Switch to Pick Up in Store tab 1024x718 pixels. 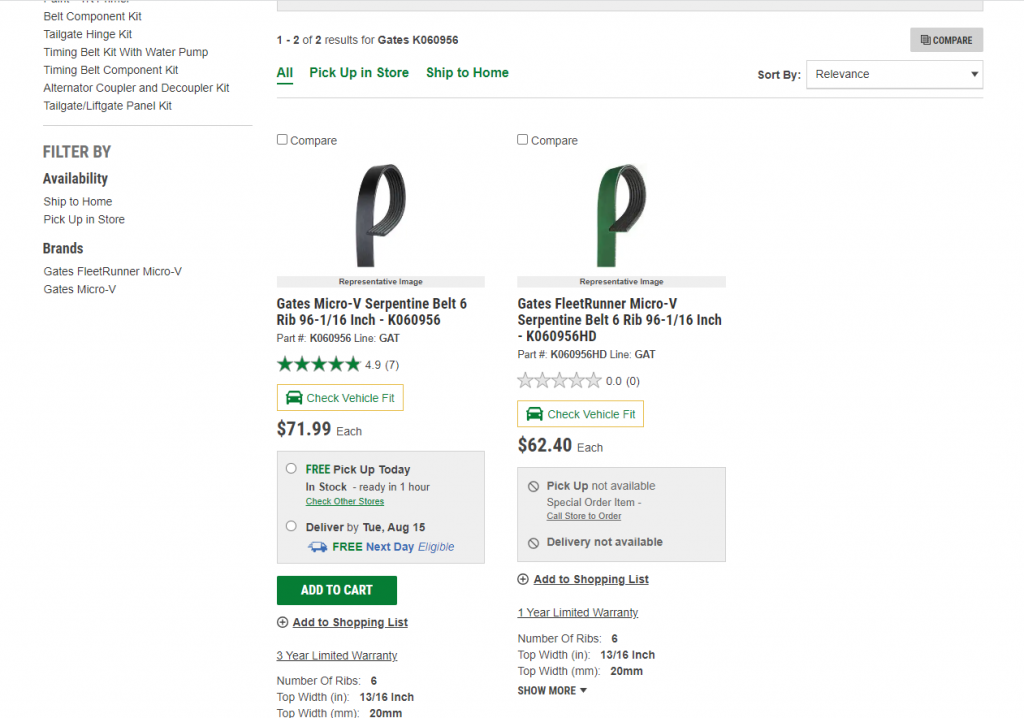[x=359, y=73]
